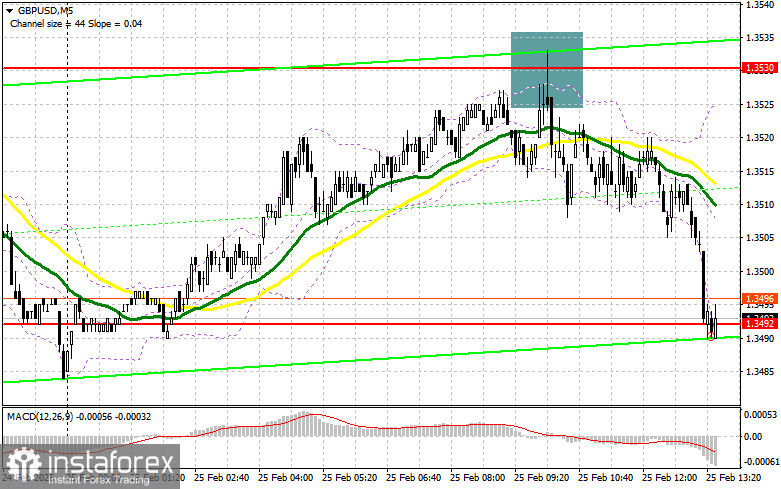
Task: Click the 1.3500 price axis label
Action: 760,272
